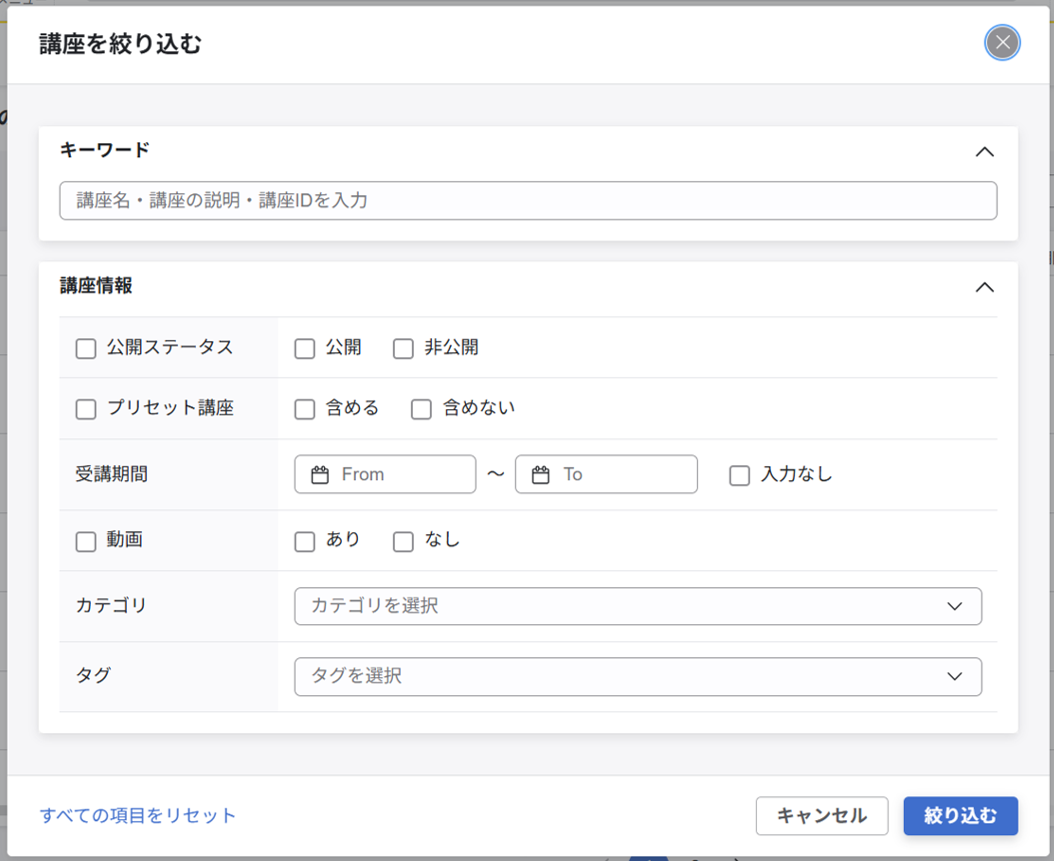Check the 動画 checkbox

(x=86, y=540)
